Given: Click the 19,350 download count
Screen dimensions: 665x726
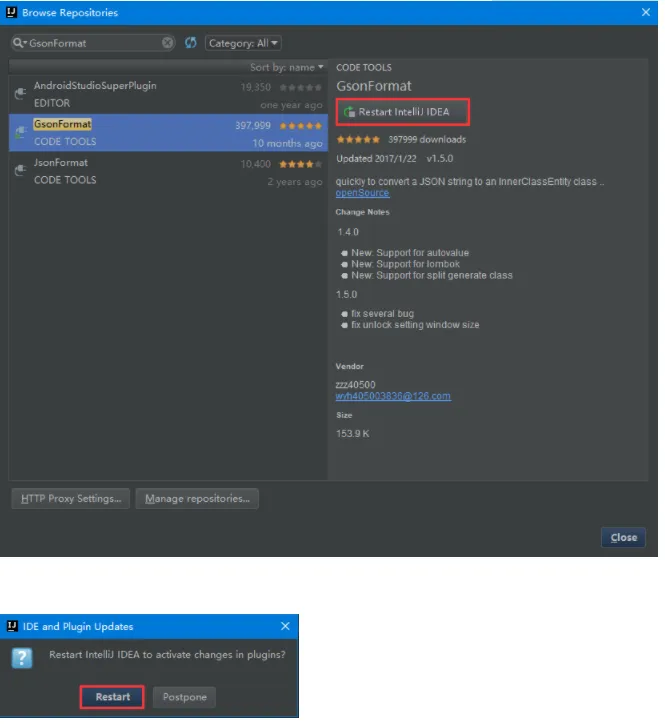Looking at the screenshot, I should tap(256, 87).
